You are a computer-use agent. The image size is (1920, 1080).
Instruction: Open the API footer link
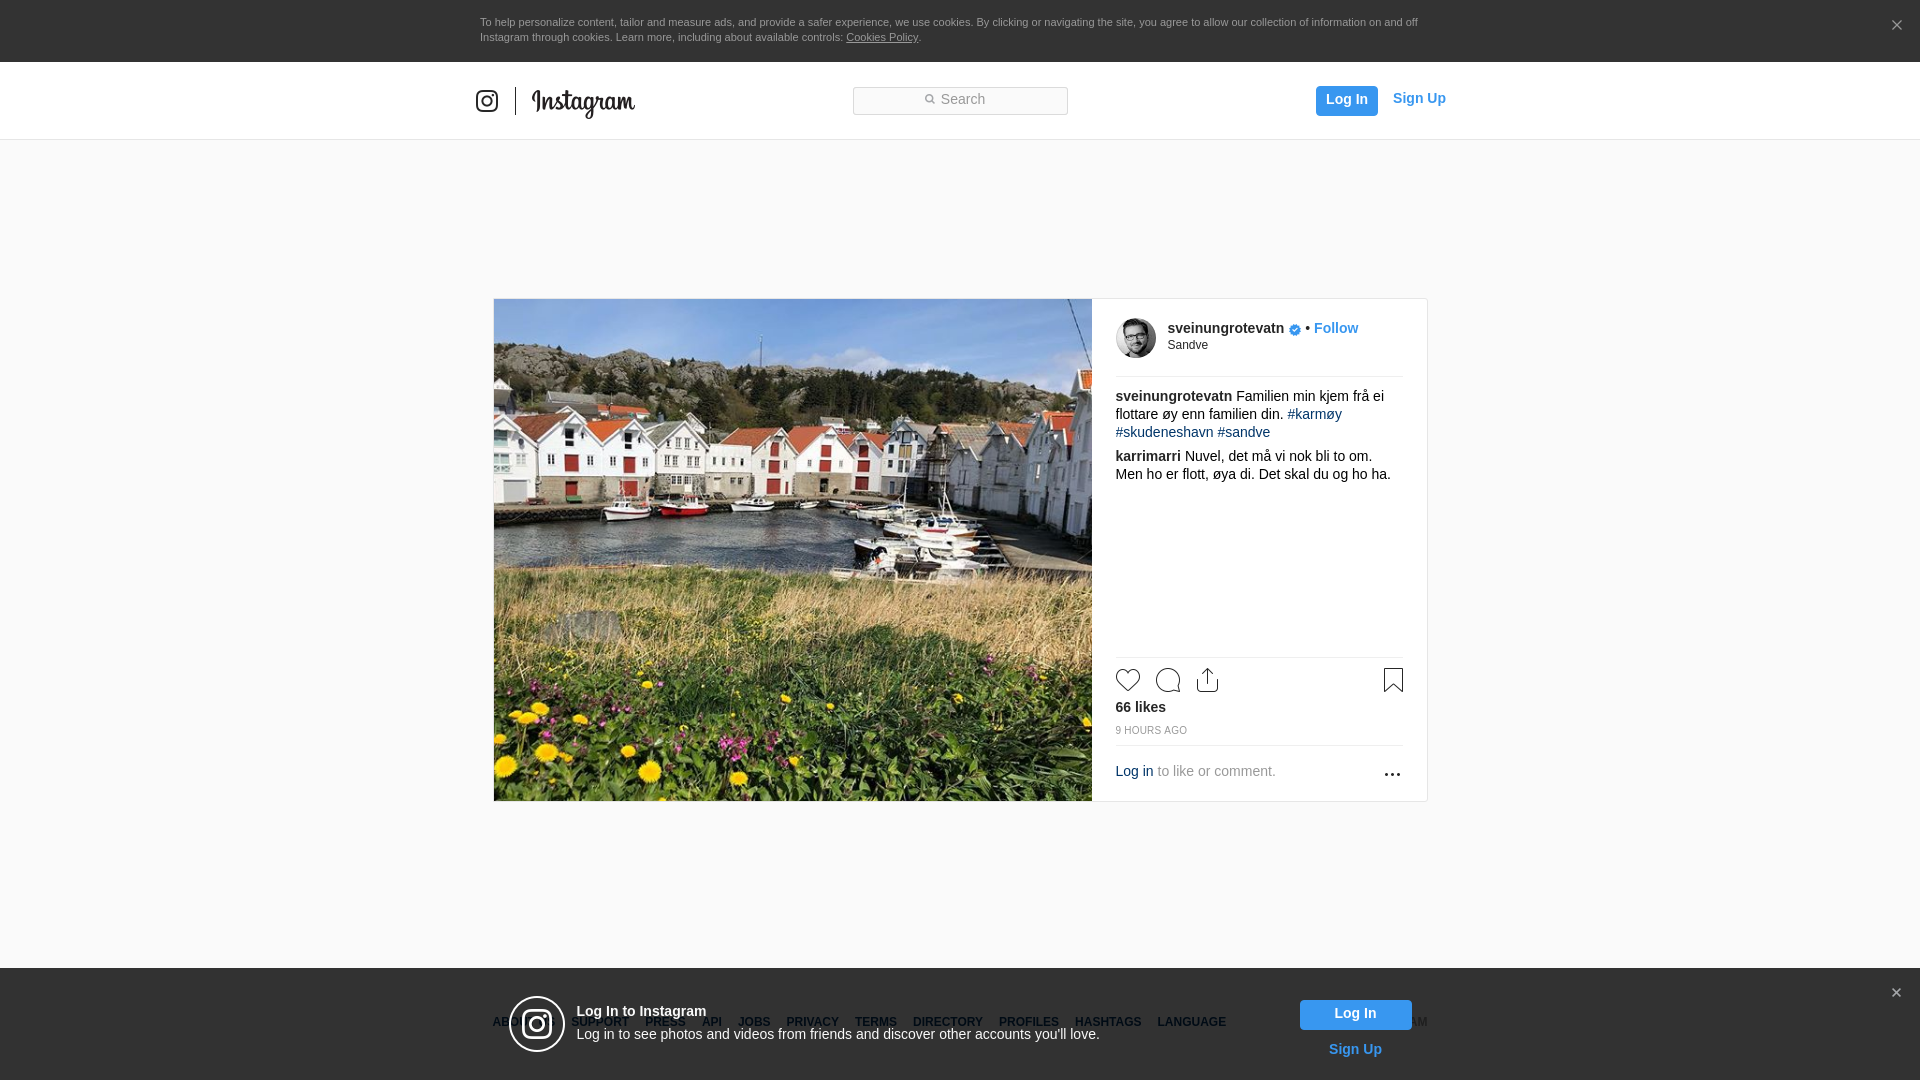point(712,1022)
